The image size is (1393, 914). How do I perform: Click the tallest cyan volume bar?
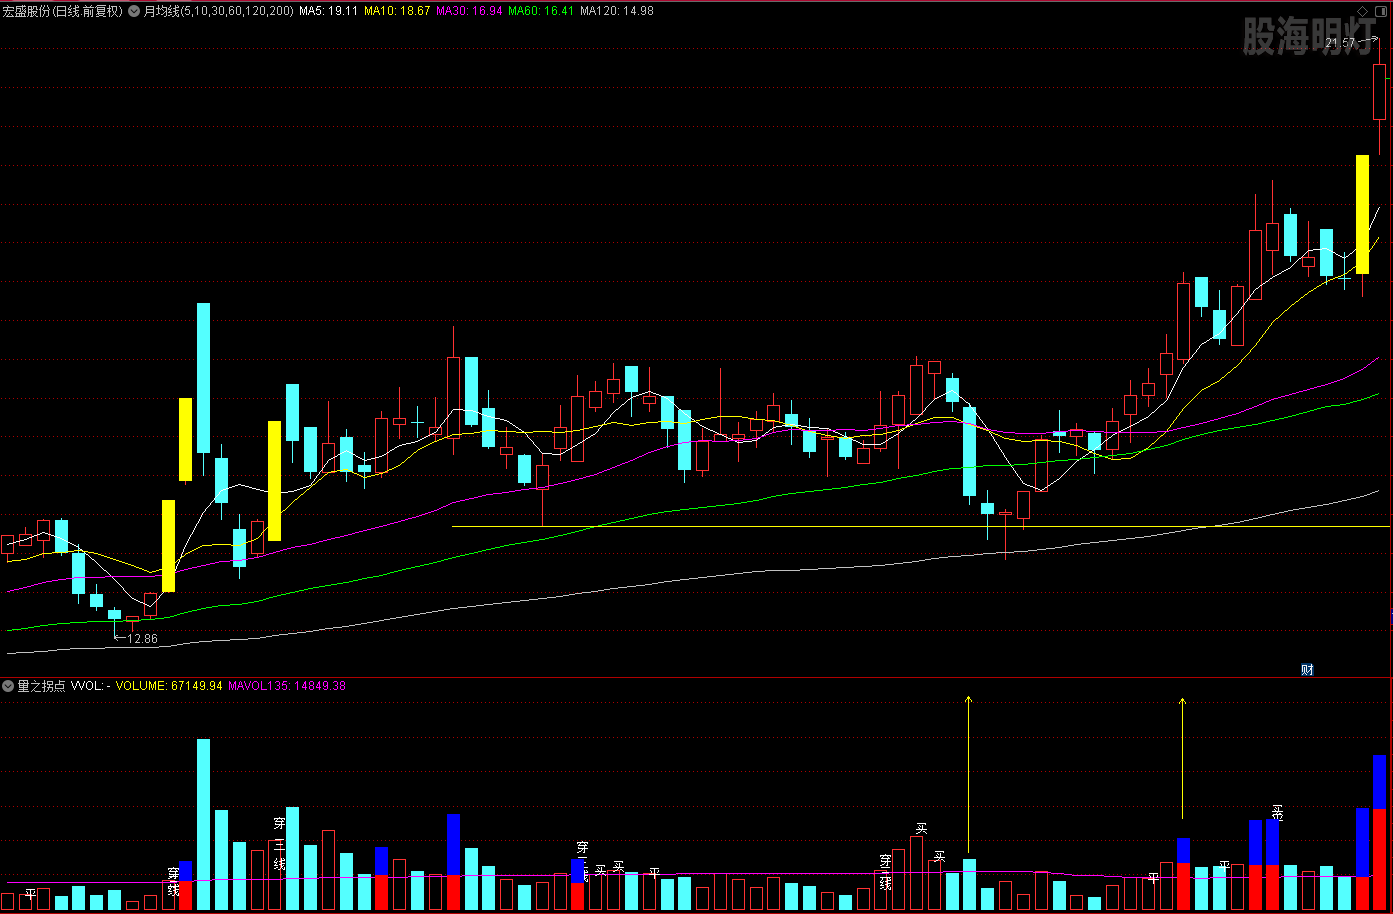[x=203, y=825]
